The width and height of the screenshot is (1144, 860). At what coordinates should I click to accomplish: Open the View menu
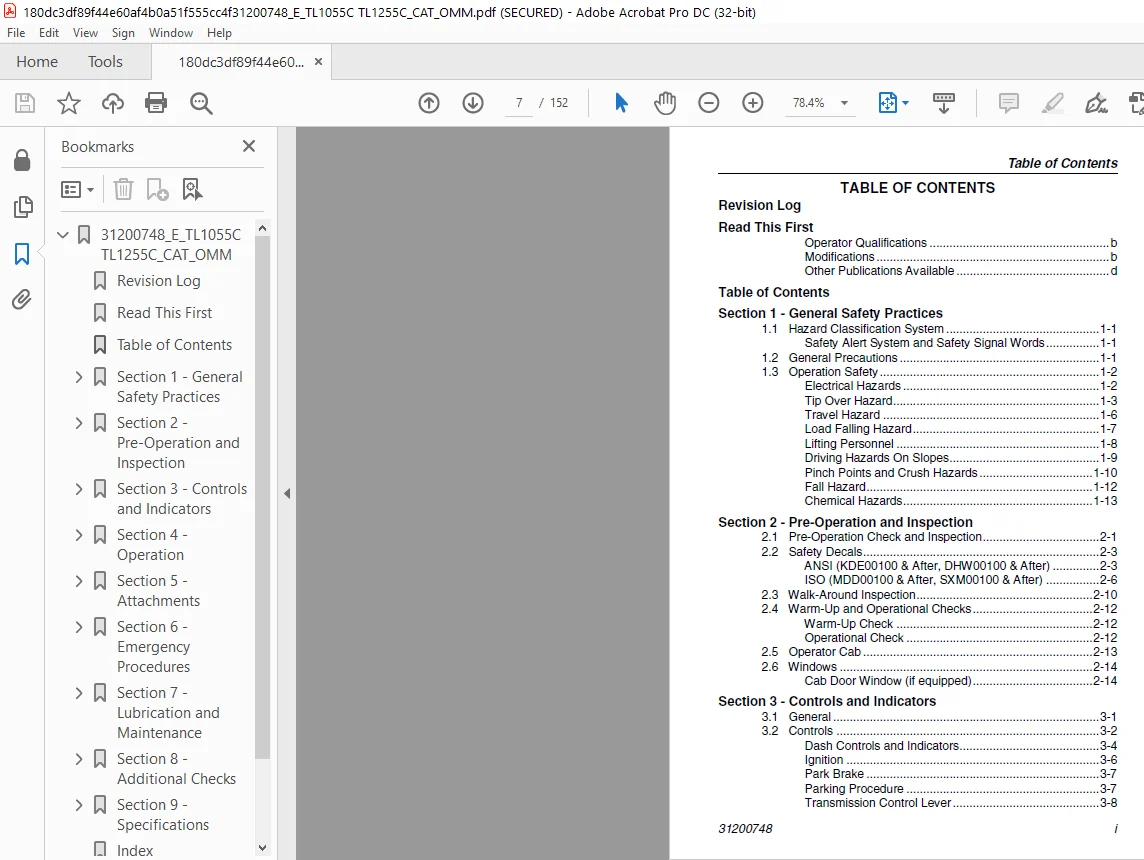click(85, 33)
